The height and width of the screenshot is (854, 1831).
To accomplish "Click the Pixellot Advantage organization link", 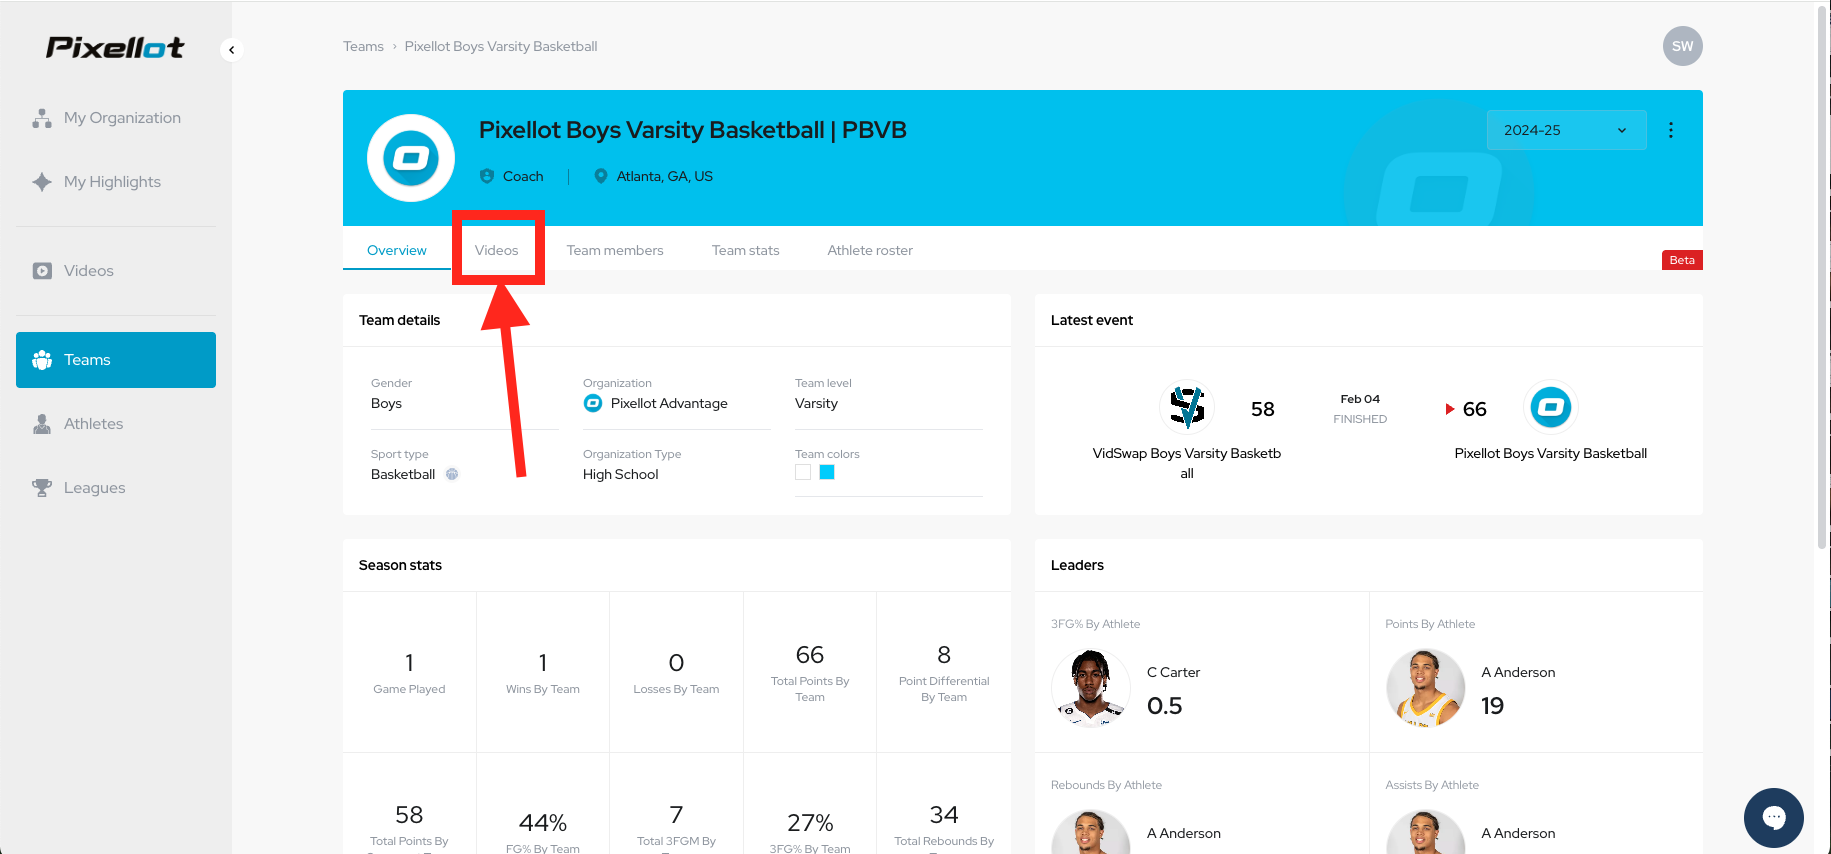I will pos(669,403).
